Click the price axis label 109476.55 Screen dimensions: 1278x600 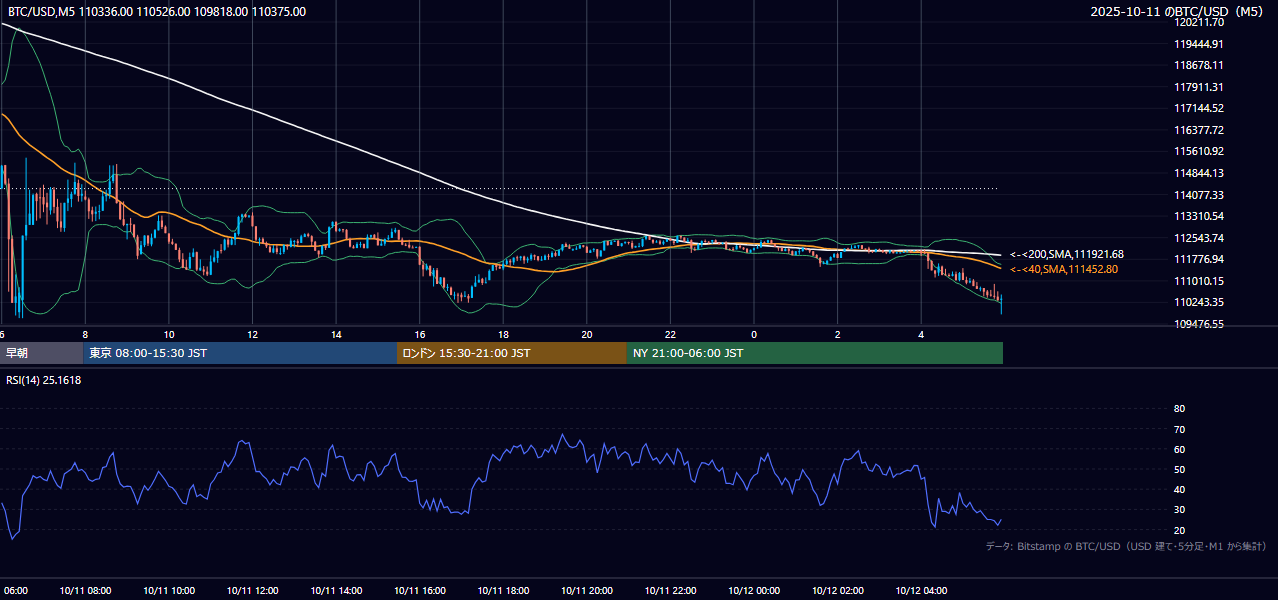point(1198,324)
